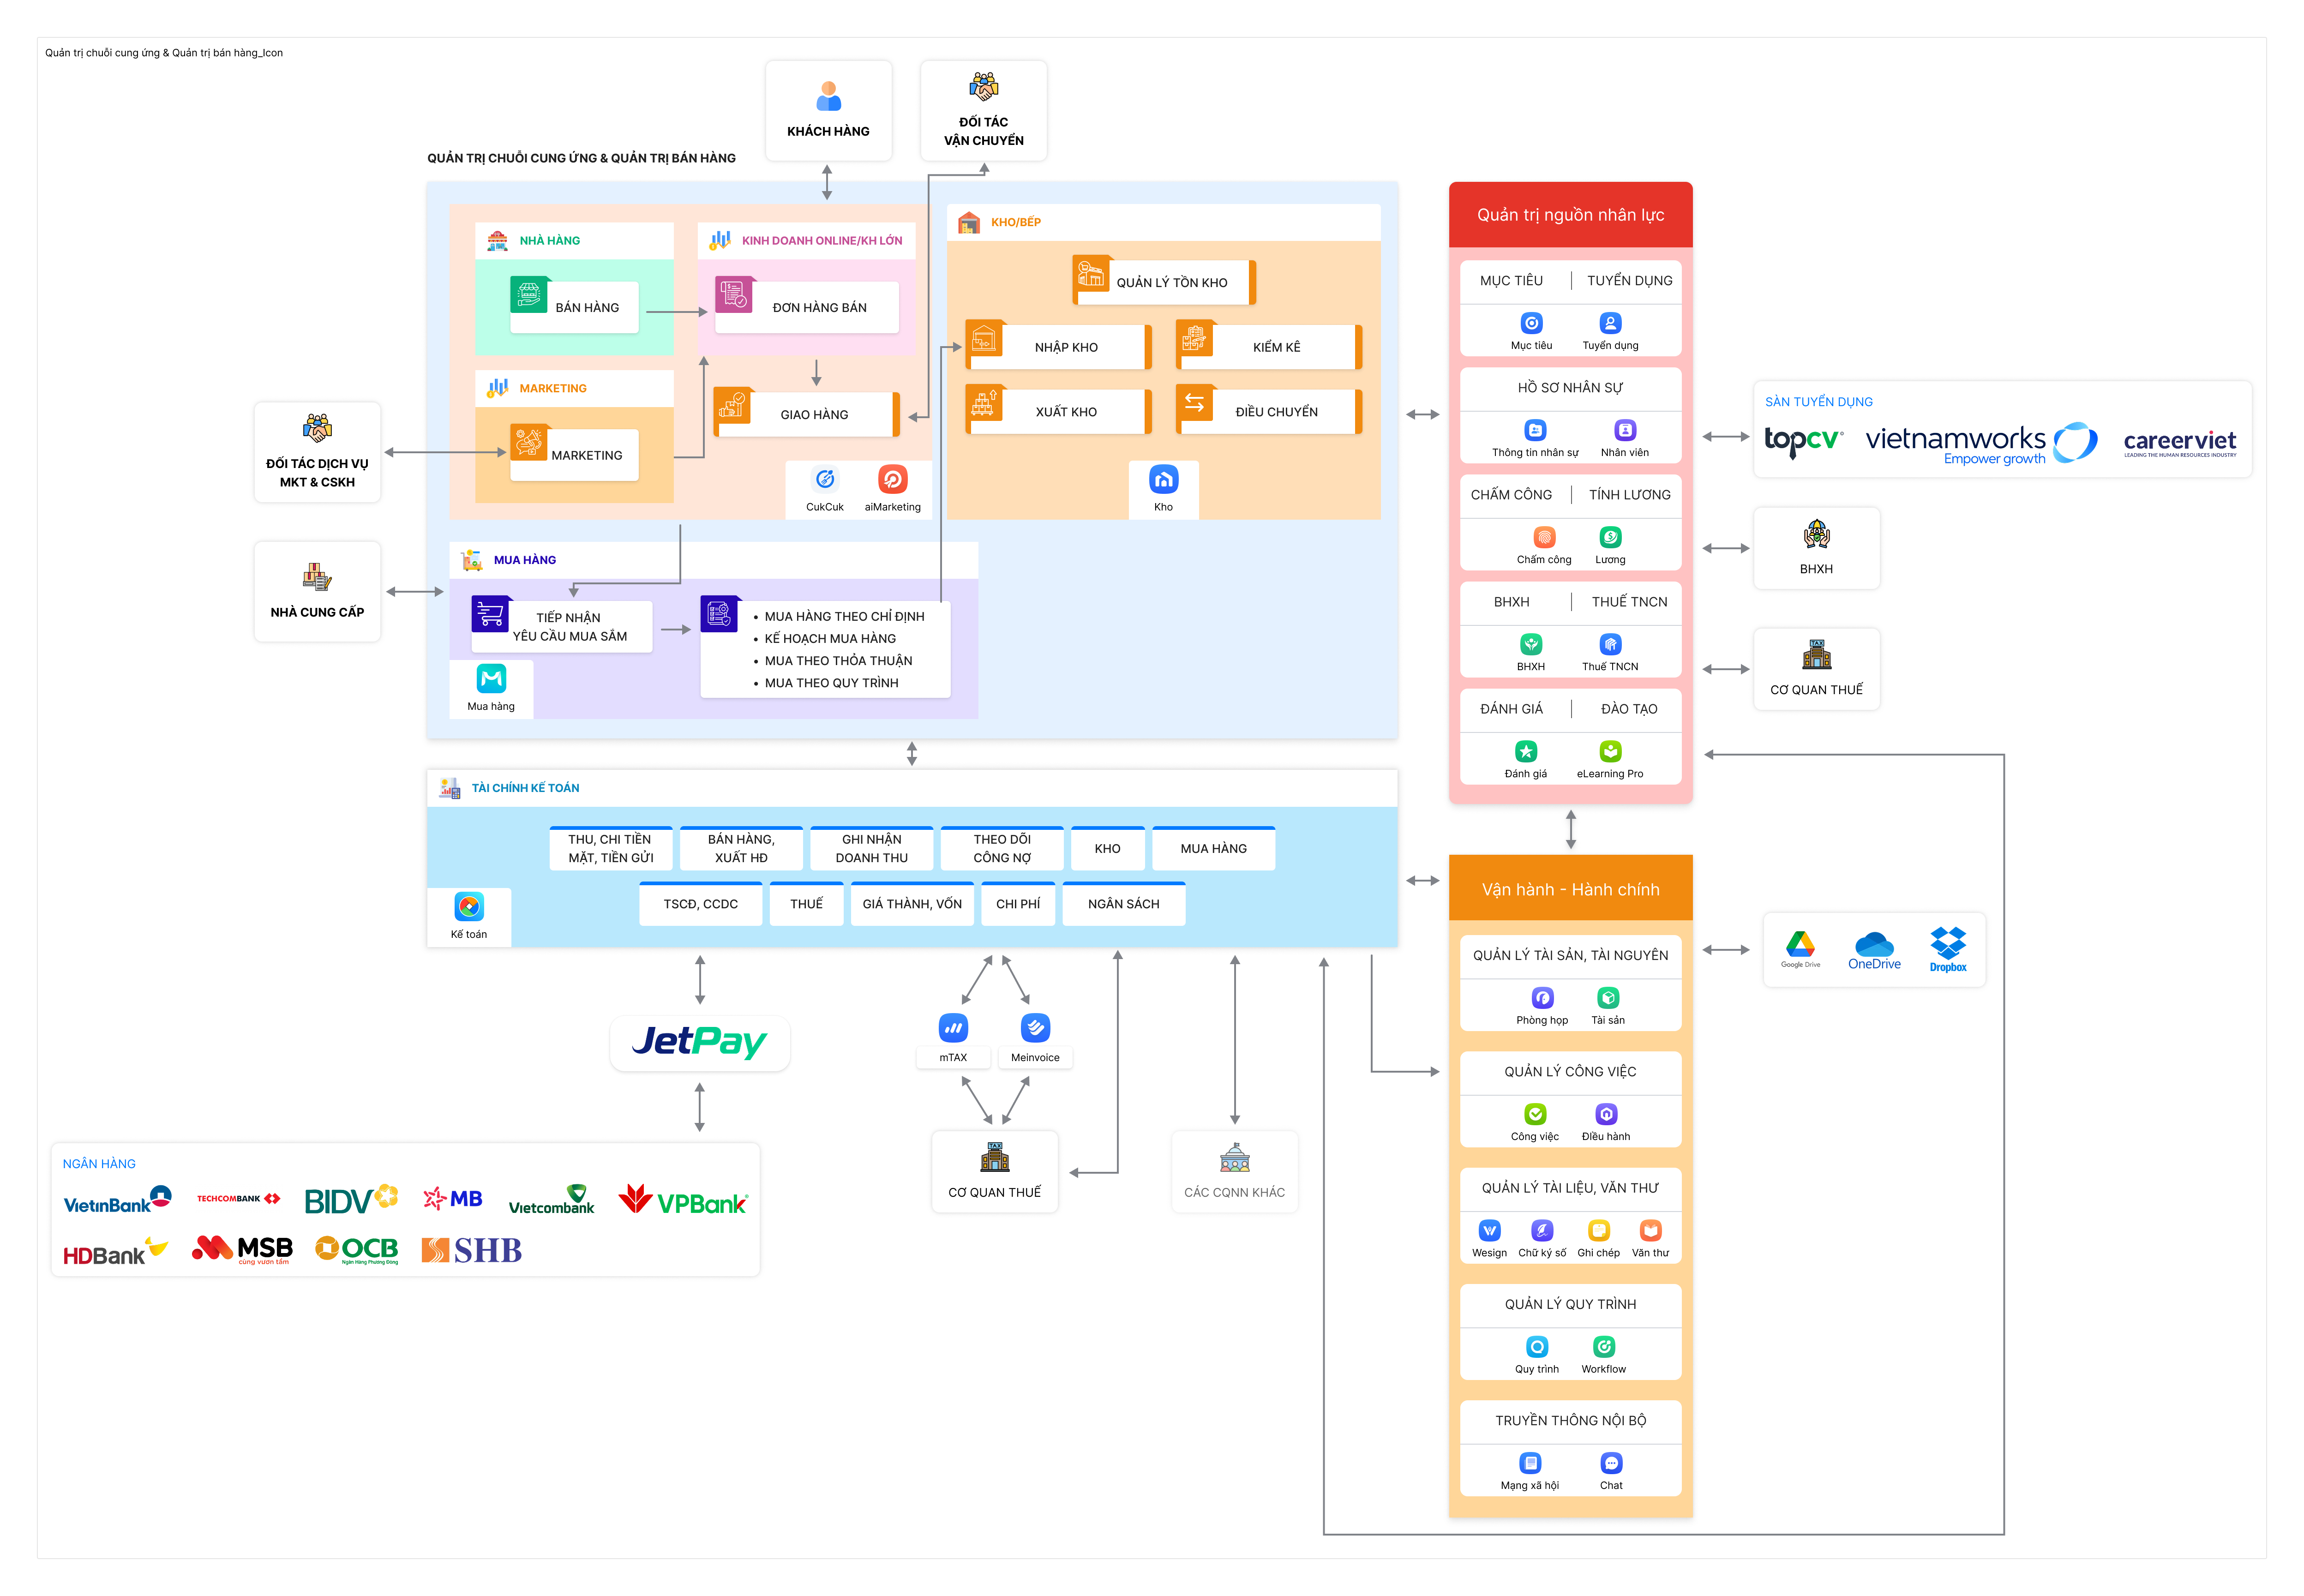Click the Wesign app icon

(1489, 1231)
